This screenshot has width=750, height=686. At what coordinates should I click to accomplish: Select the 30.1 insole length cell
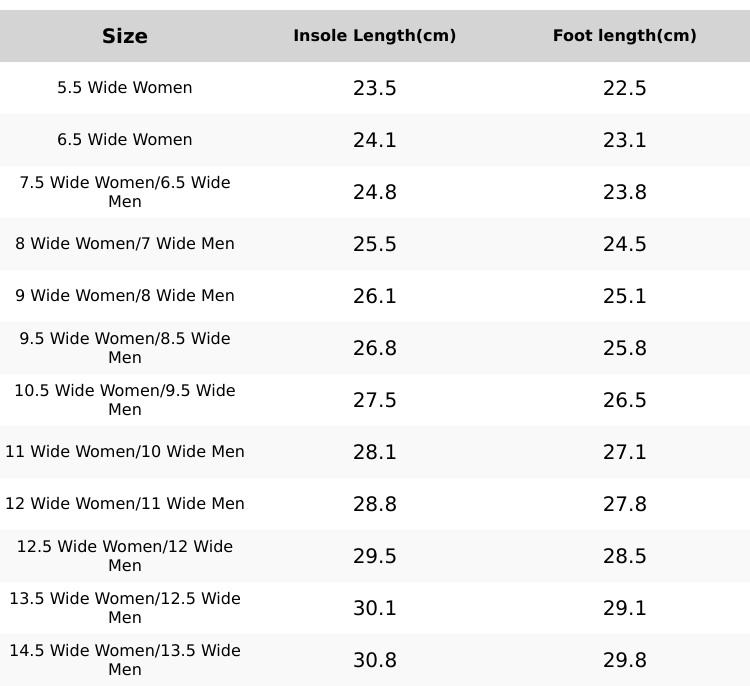click(x=375, y=608)
